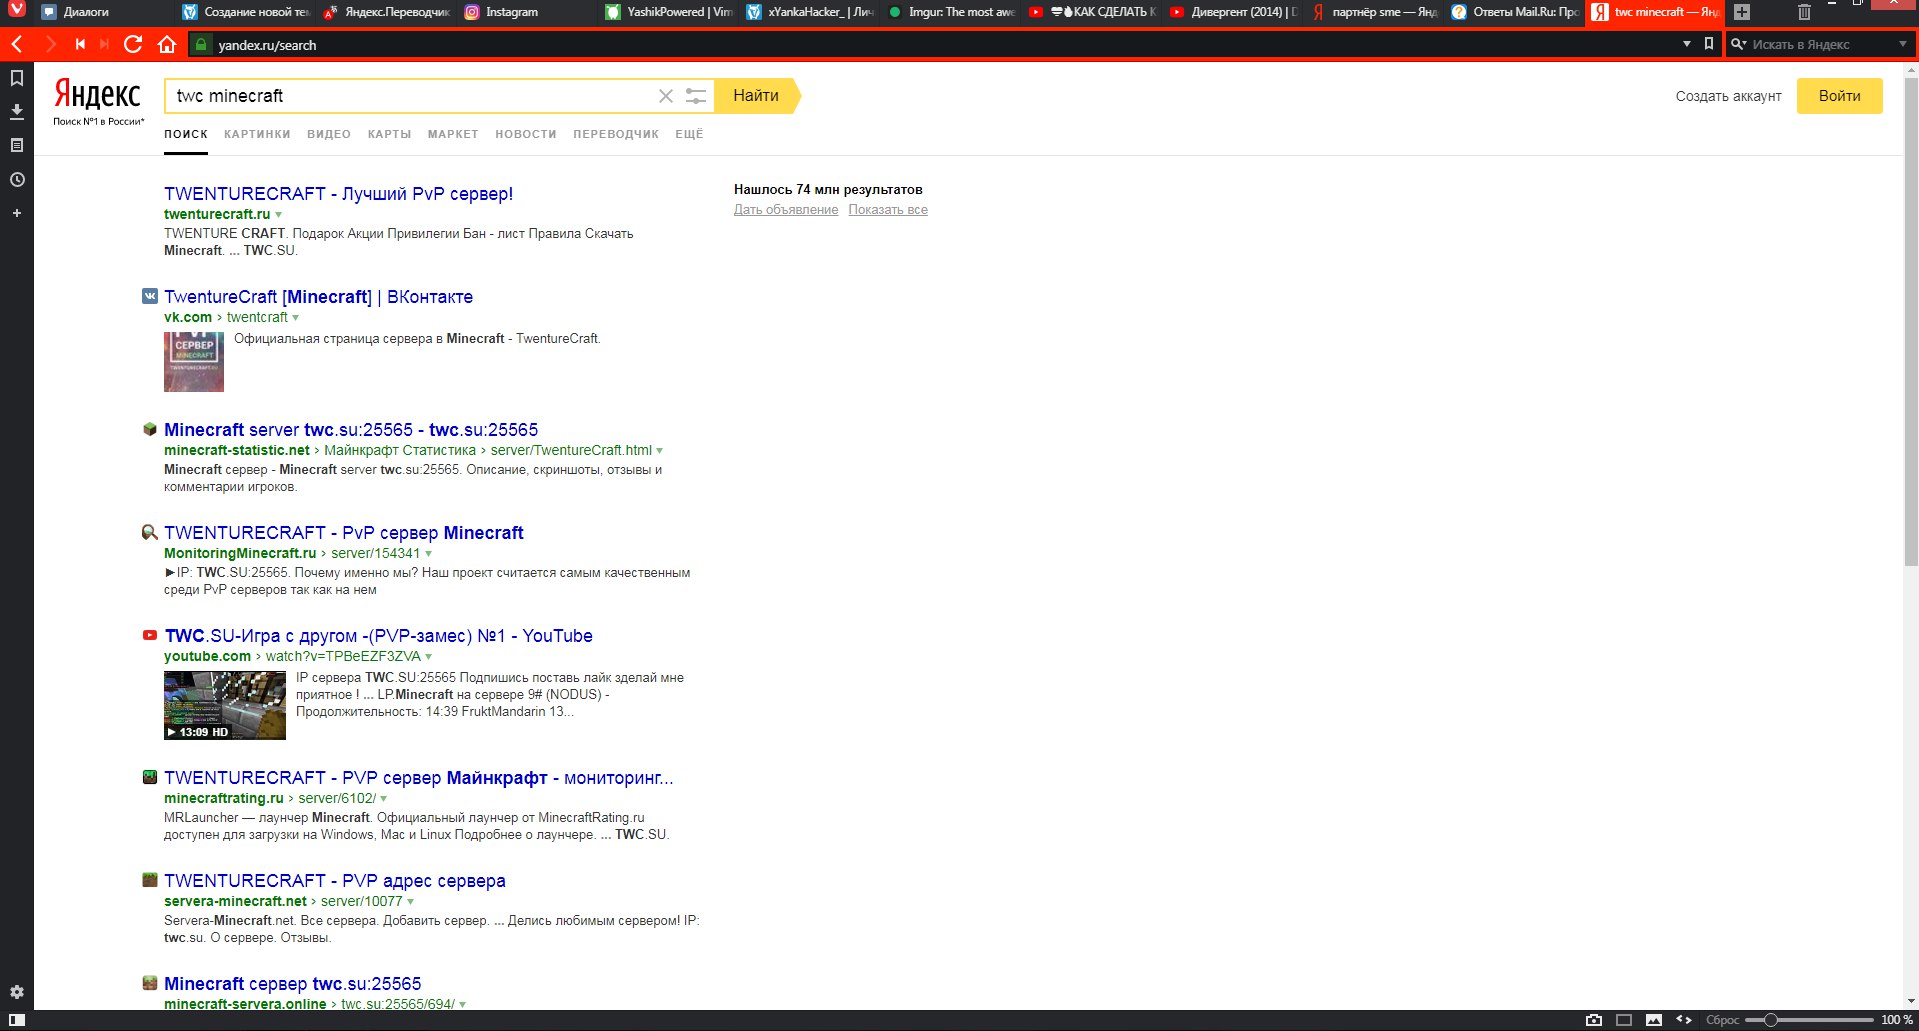This screenshot has height=1031, width=1919.
Task: Open the TwentureCraft ВКонтакте result link
Action: coord(318,297)
